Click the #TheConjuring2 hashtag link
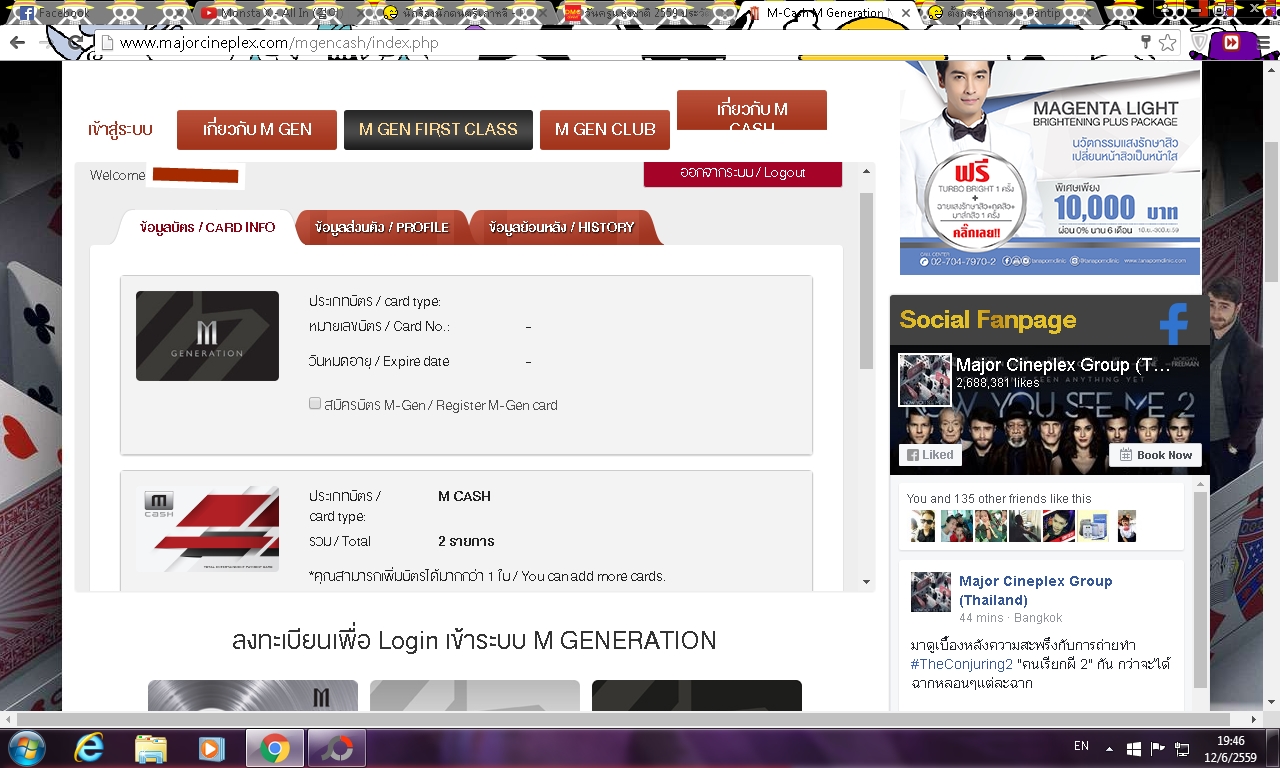Viewport: 1280px width, 768px height. [x=961, y=664]
